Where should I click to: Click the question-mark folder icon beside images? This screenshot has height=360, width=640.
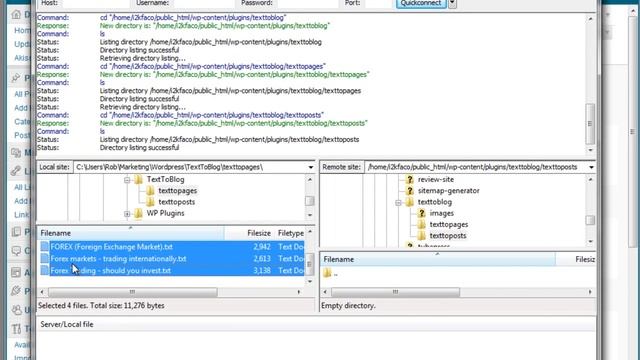click(x=421, y=213)
